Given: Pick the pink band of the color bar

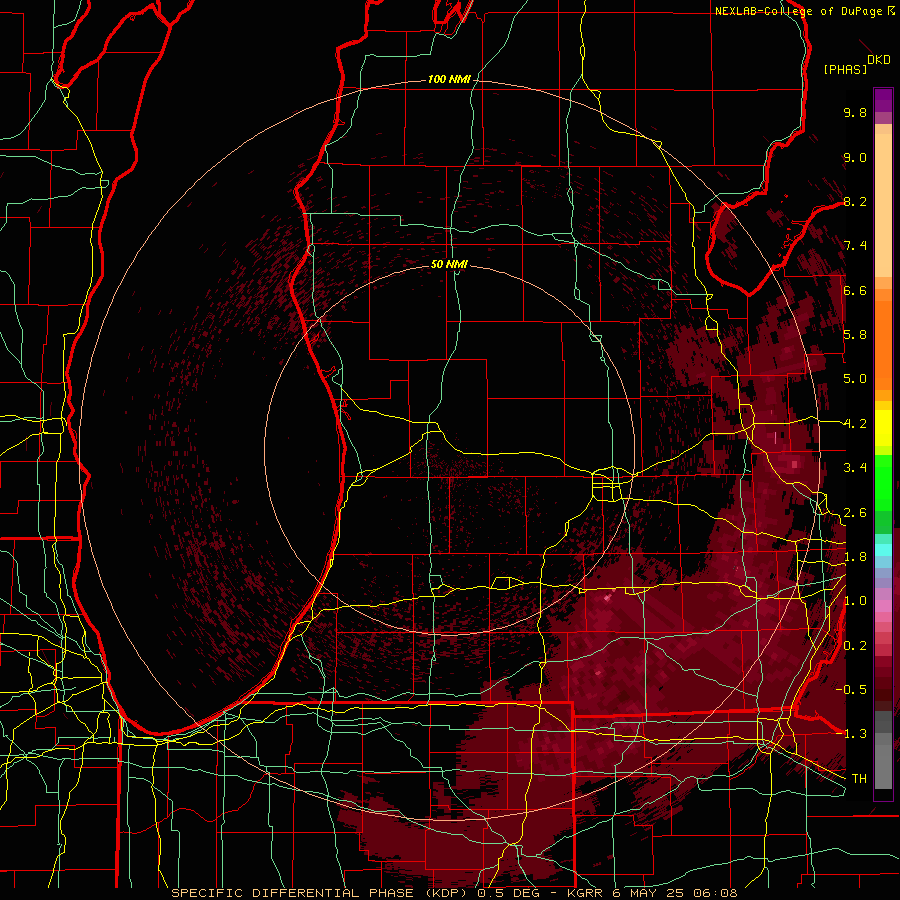Looking at the screenshot, I should (x=883, y=606).
